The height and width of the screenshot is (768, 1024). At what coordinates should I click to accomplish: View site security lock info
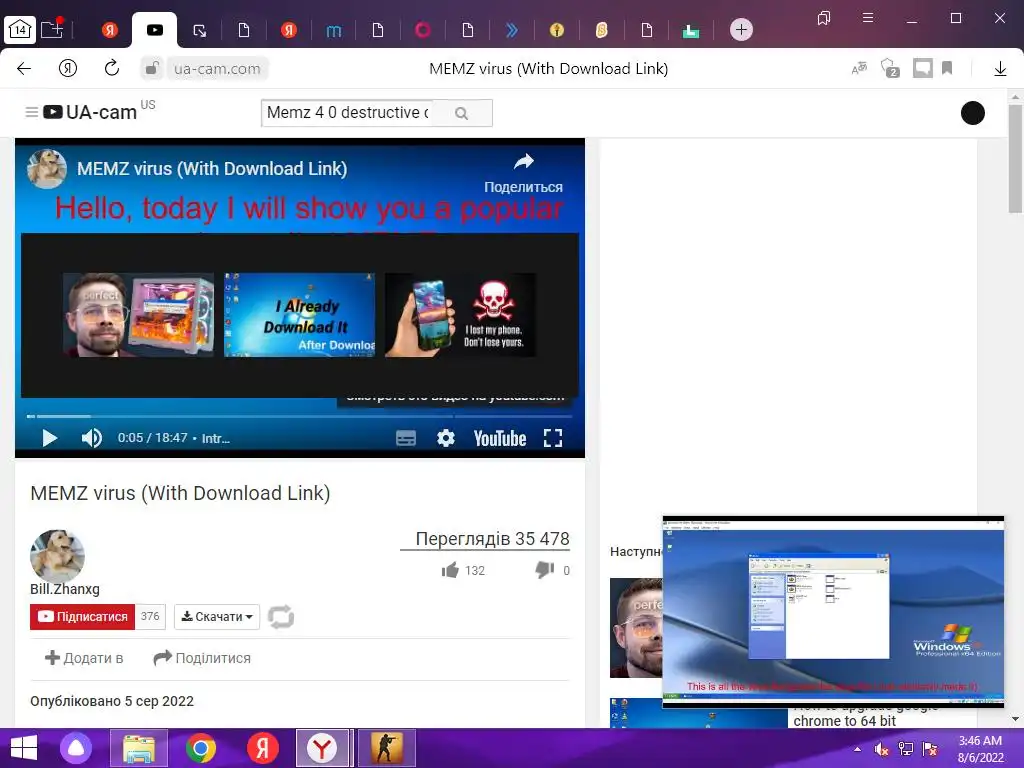[x=152, y=69]
